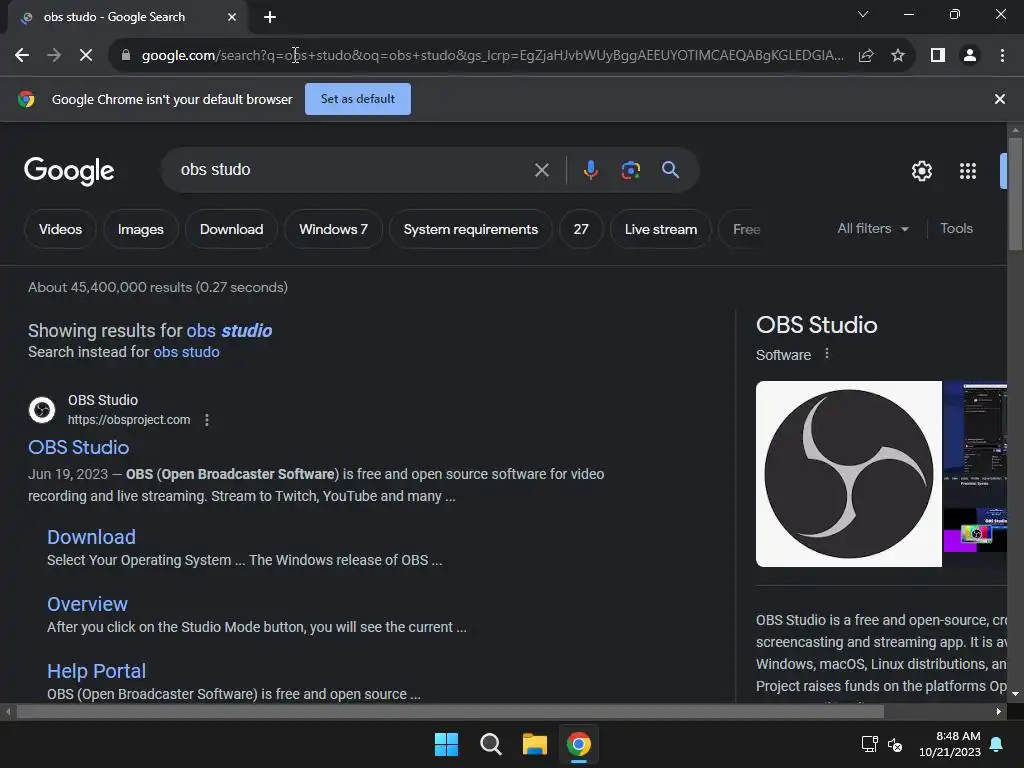Viewport: 1024px width, 768px height.
Task: Select the Videos filter chip
Action: pyautogui.click(x=60, y=229)
